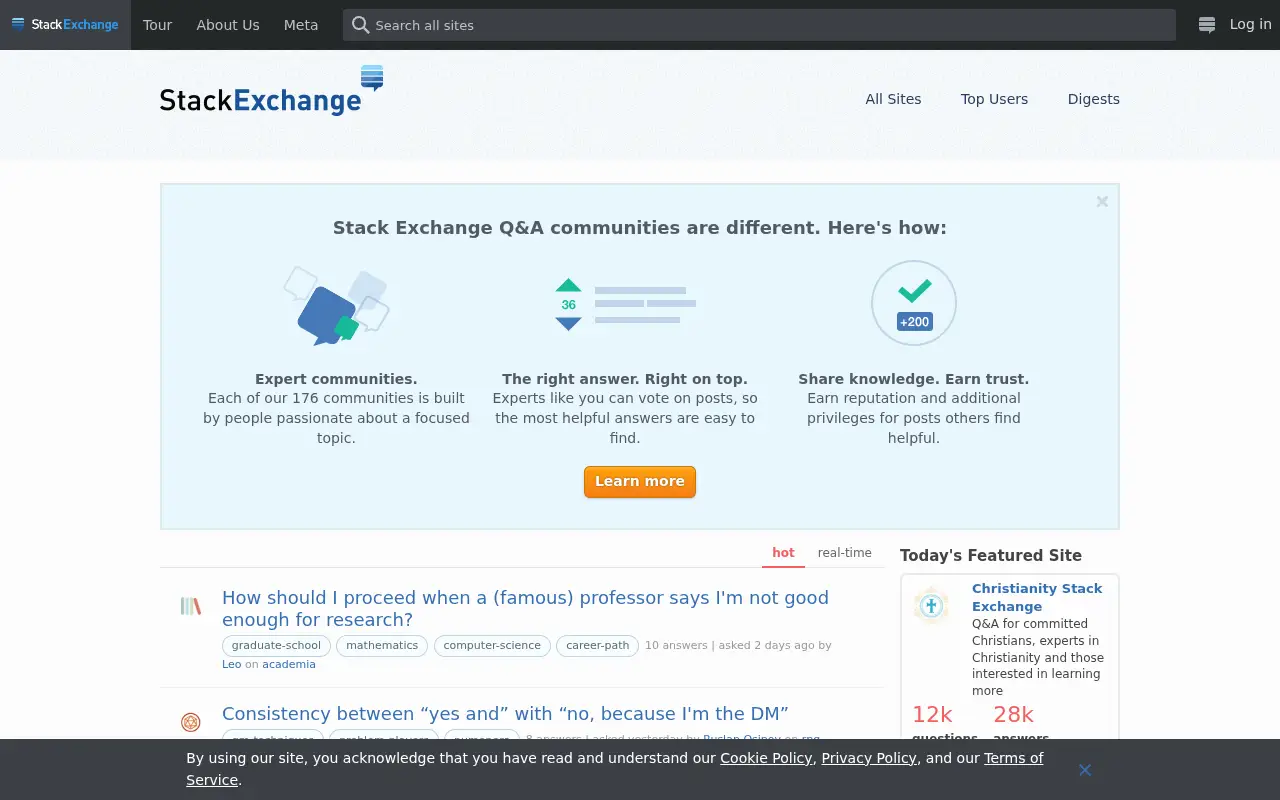Select the career-path tag
1280x800 pixels.
coord(597,646)
